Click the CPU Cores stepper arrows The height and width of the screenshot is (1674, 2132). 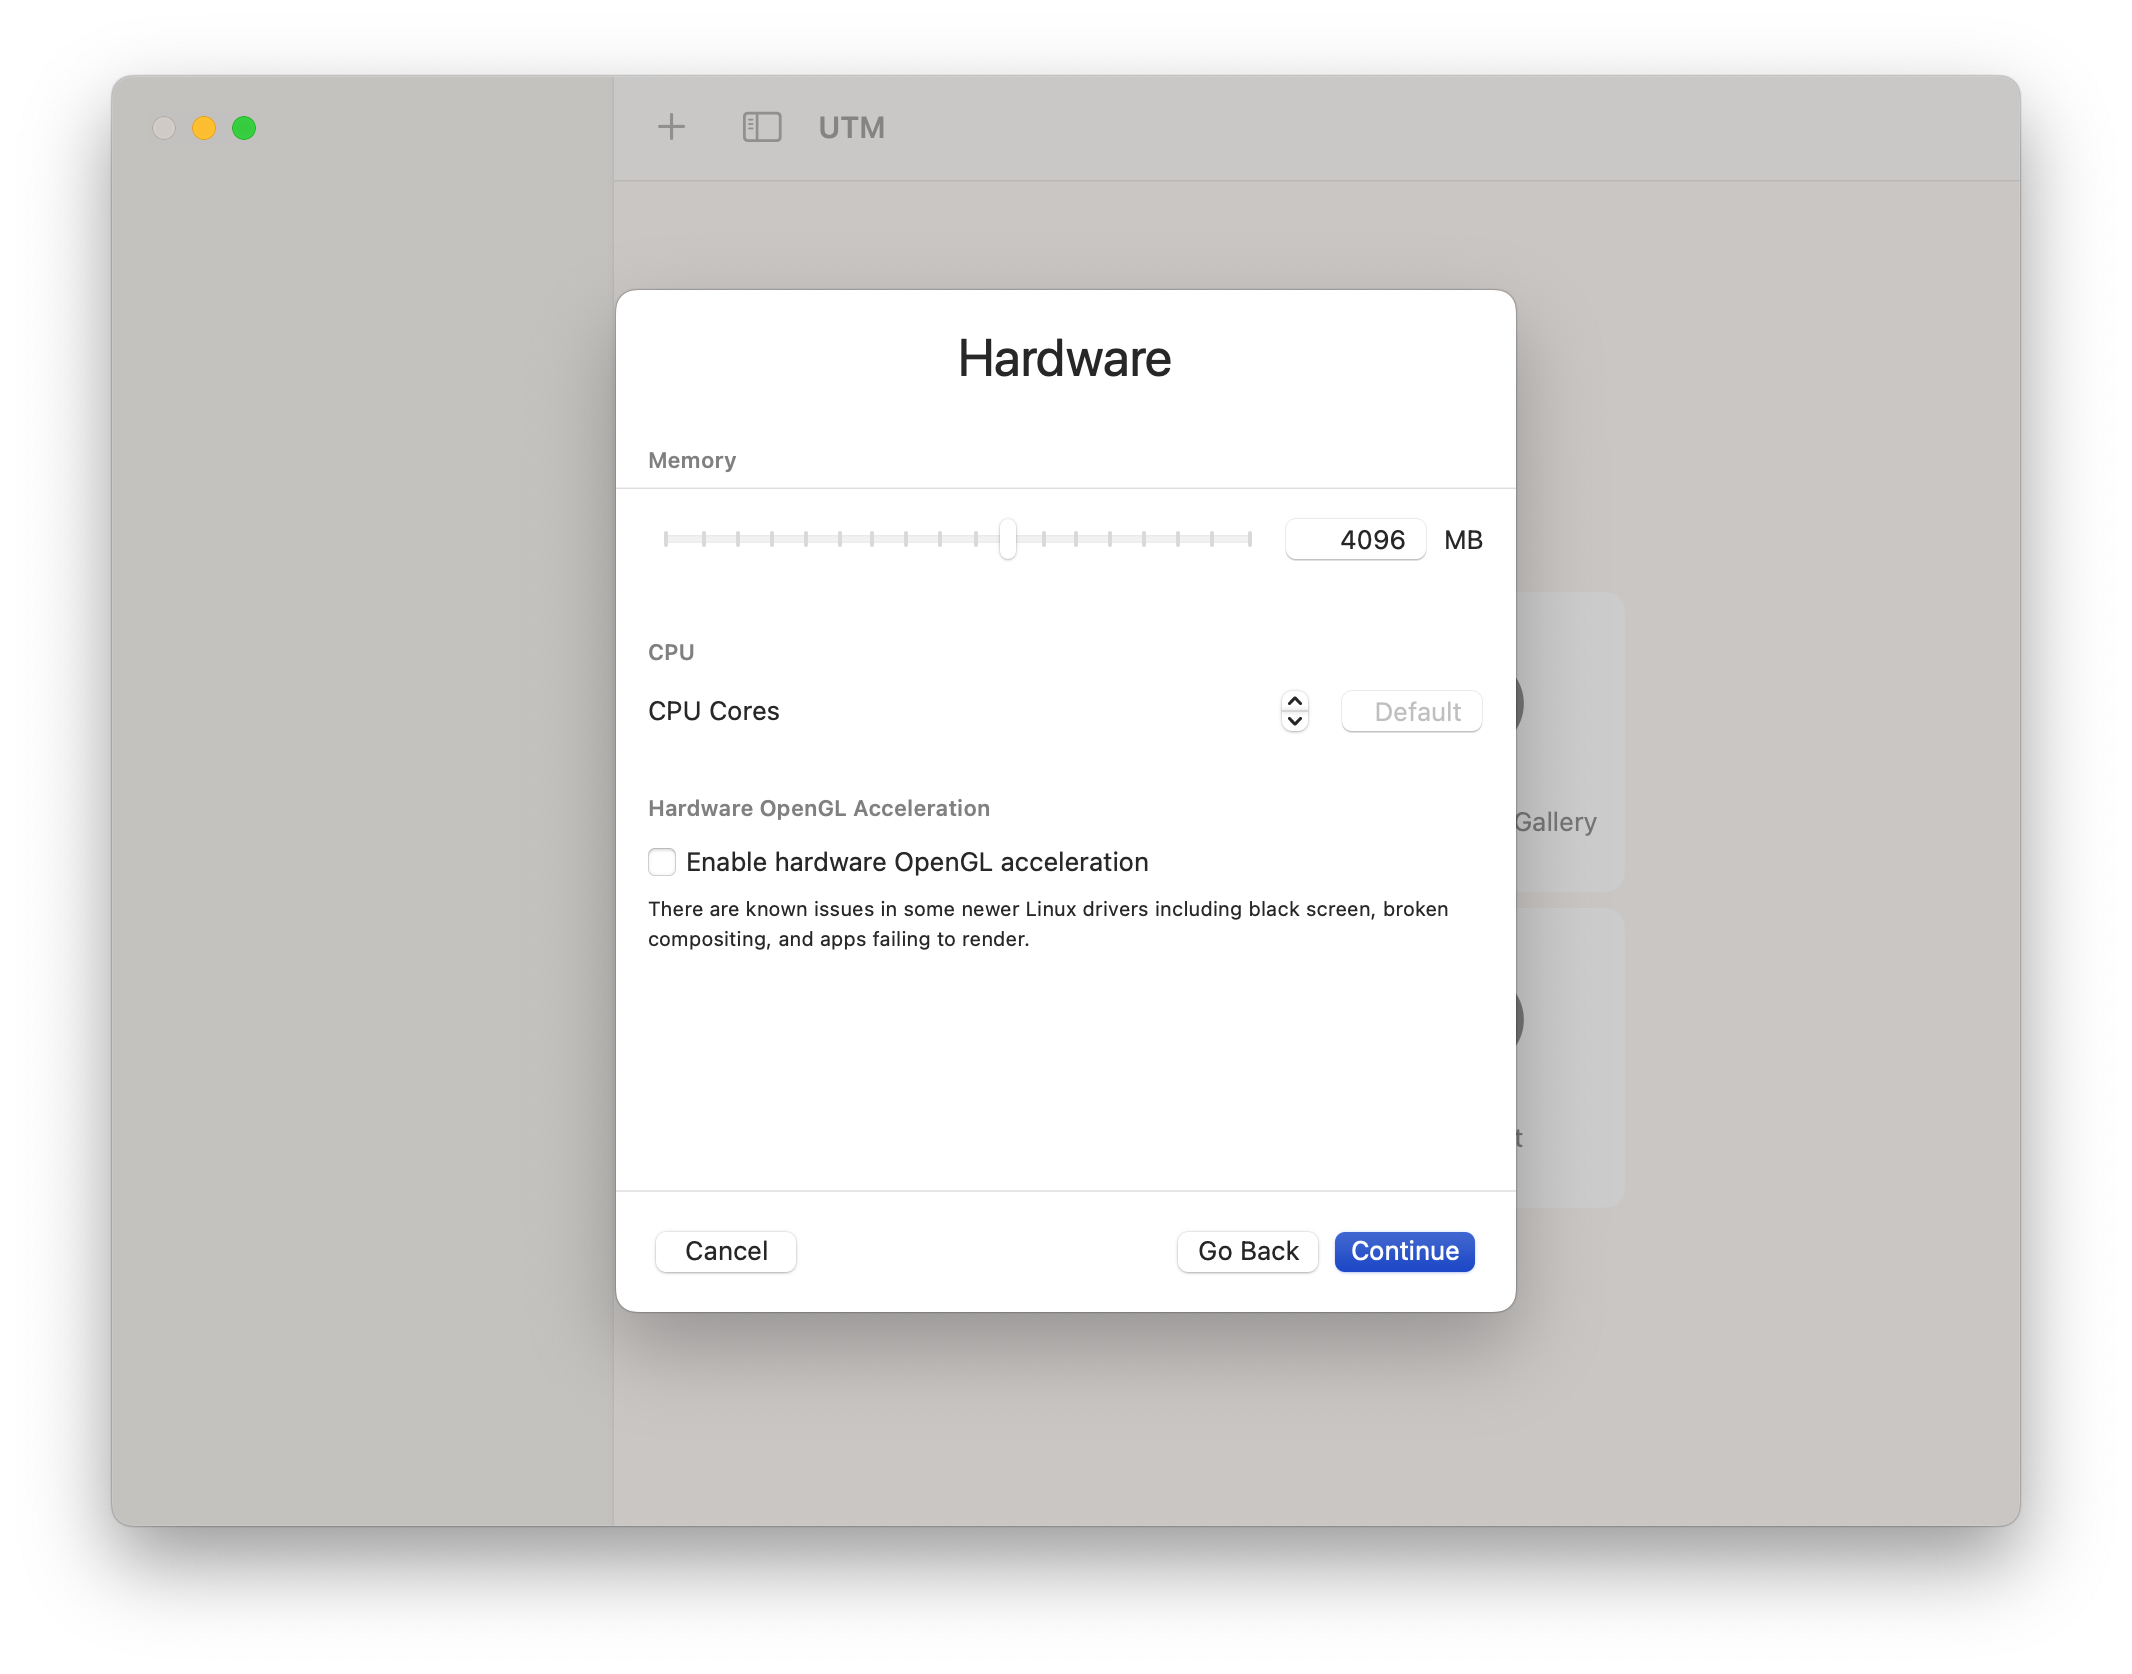point(1295,711)
